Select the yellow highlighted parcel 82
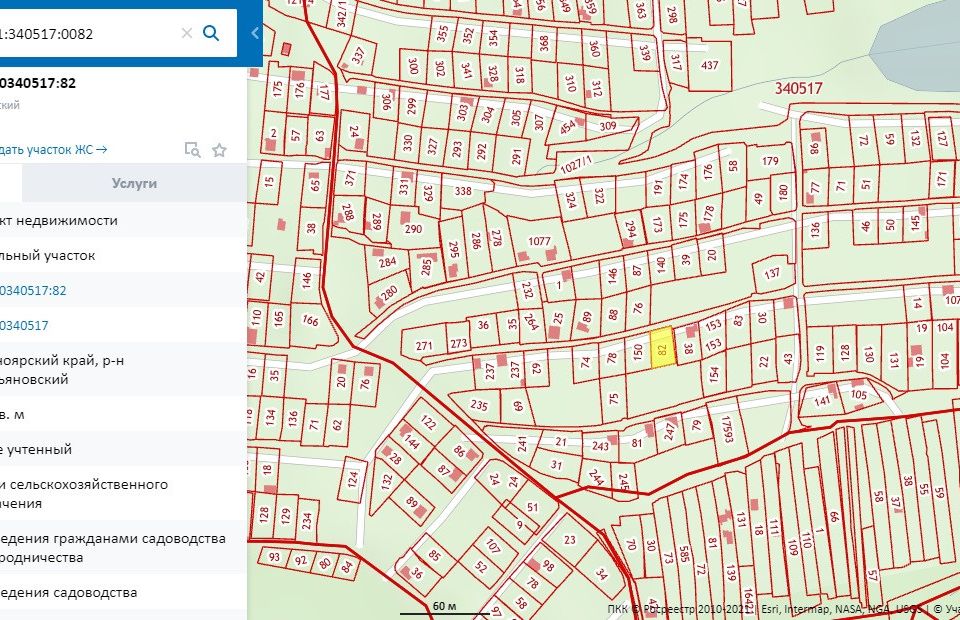960x620 pixels. tap(662, 348)
